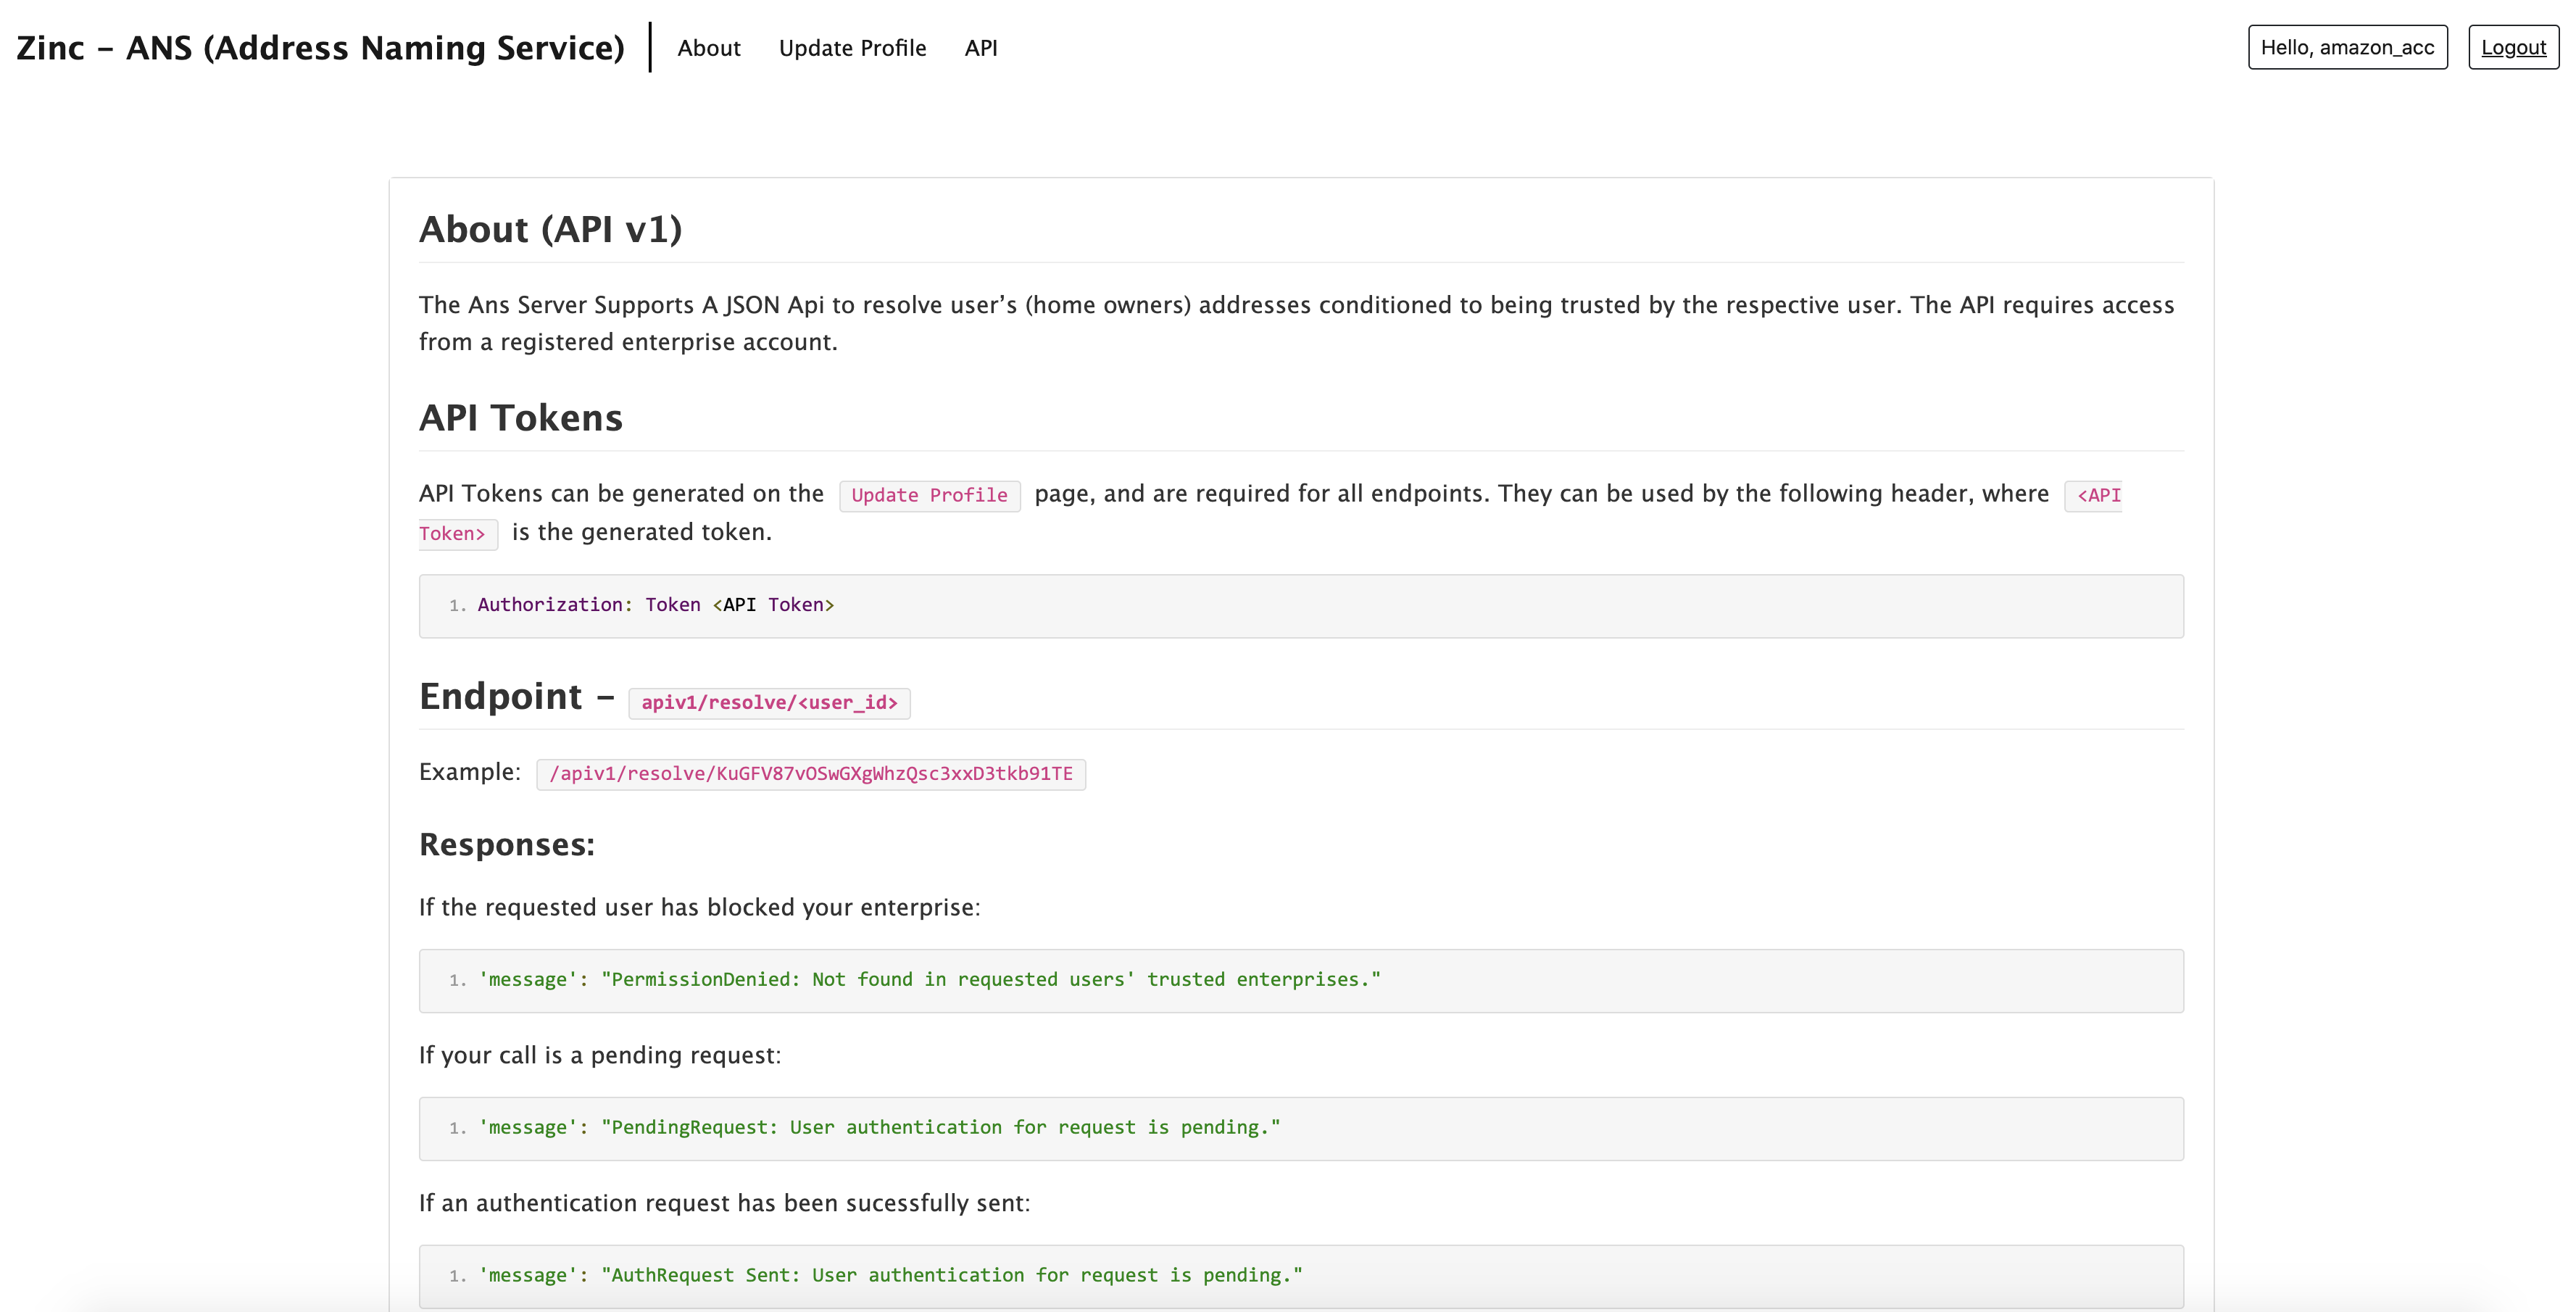Click the Logout button
The height and width of the screenshot is (1312, 2576).
(2512, 47)
